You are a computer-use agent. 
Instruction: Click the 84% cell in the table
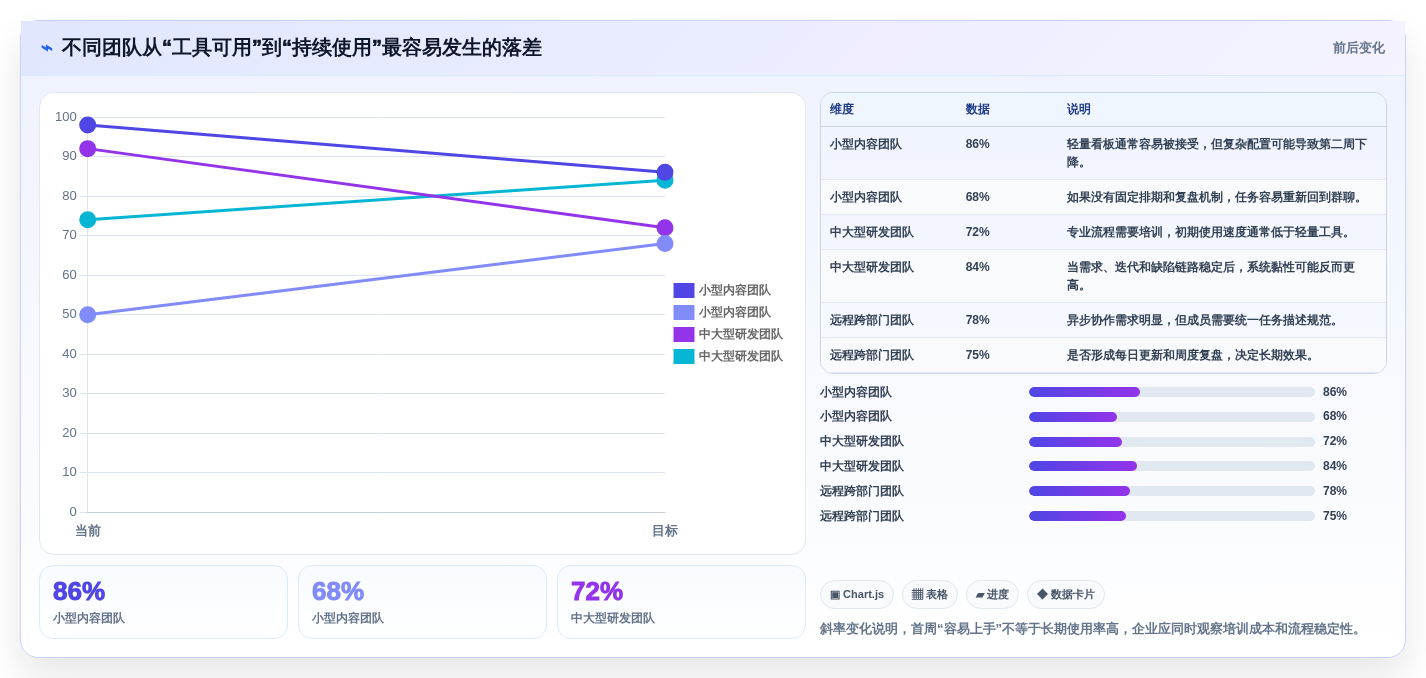point(978,267)
